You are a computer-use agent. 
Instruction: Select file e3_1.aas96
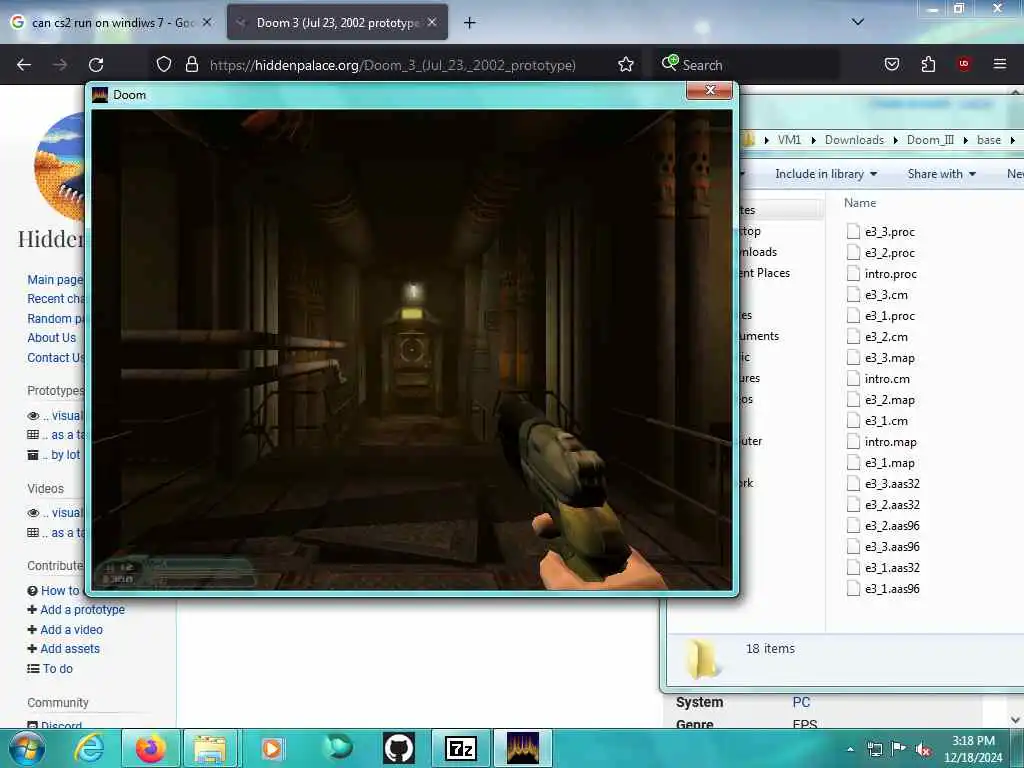pos(892,588)
